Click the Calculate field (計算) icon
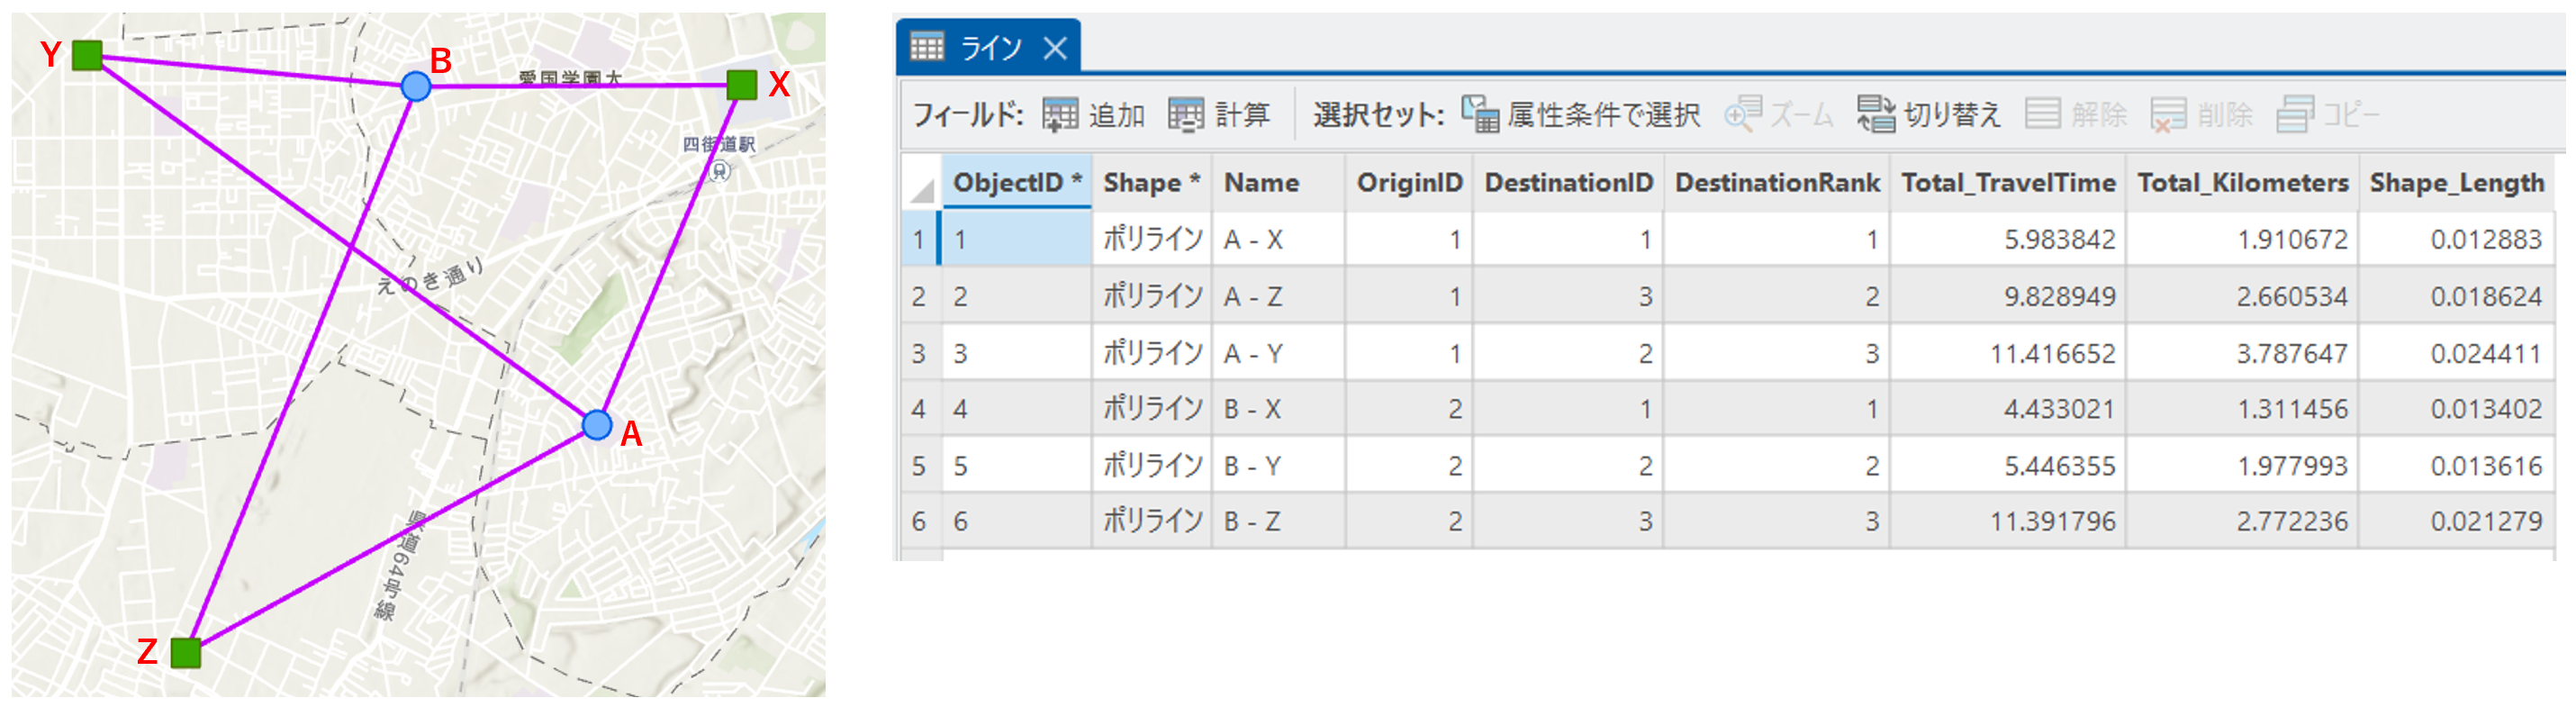Image resolution: width=2576 pixels, height=707 pixels. (x=1186, y=115)
